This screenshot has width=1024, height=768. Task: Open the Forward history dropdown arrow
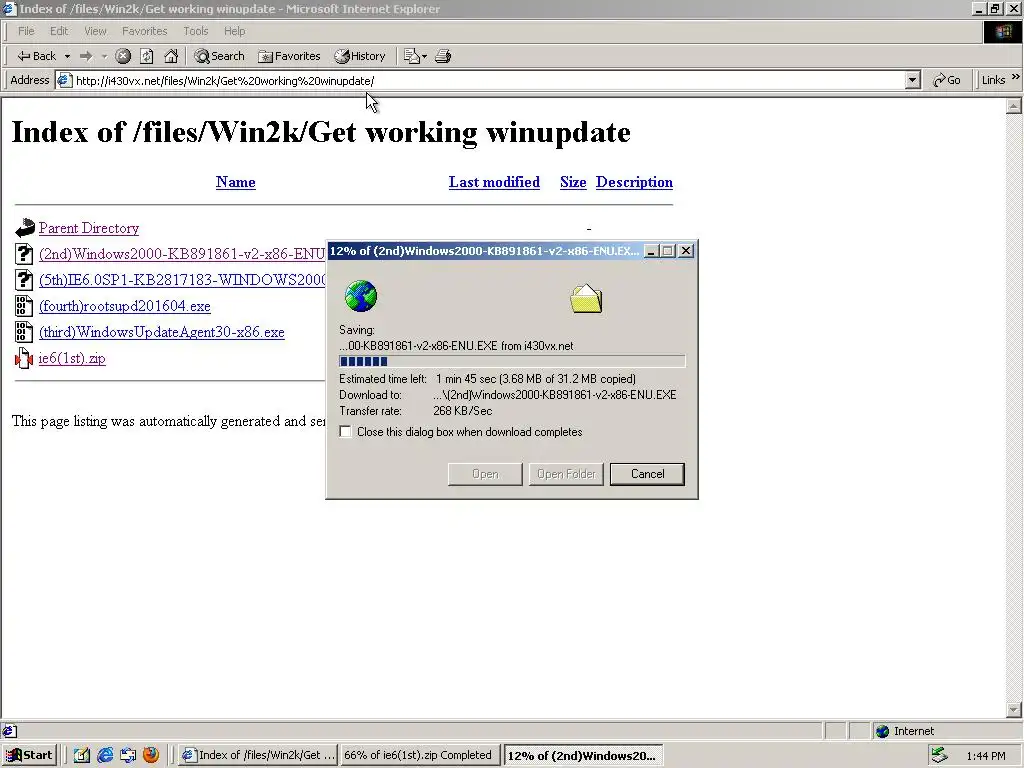(x=104, y=56)
